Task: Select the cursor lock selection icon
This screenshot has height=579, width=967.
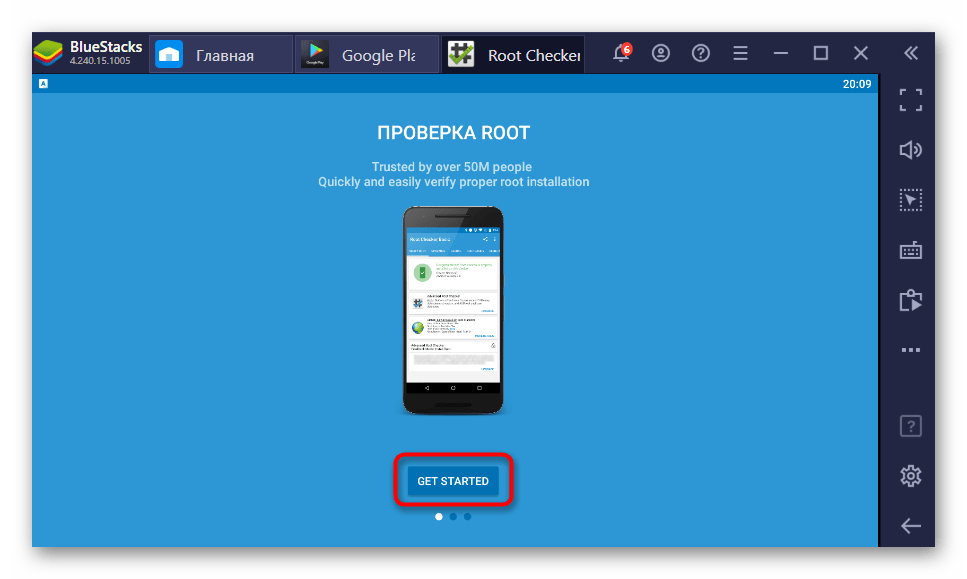Action: click(911, 200)
